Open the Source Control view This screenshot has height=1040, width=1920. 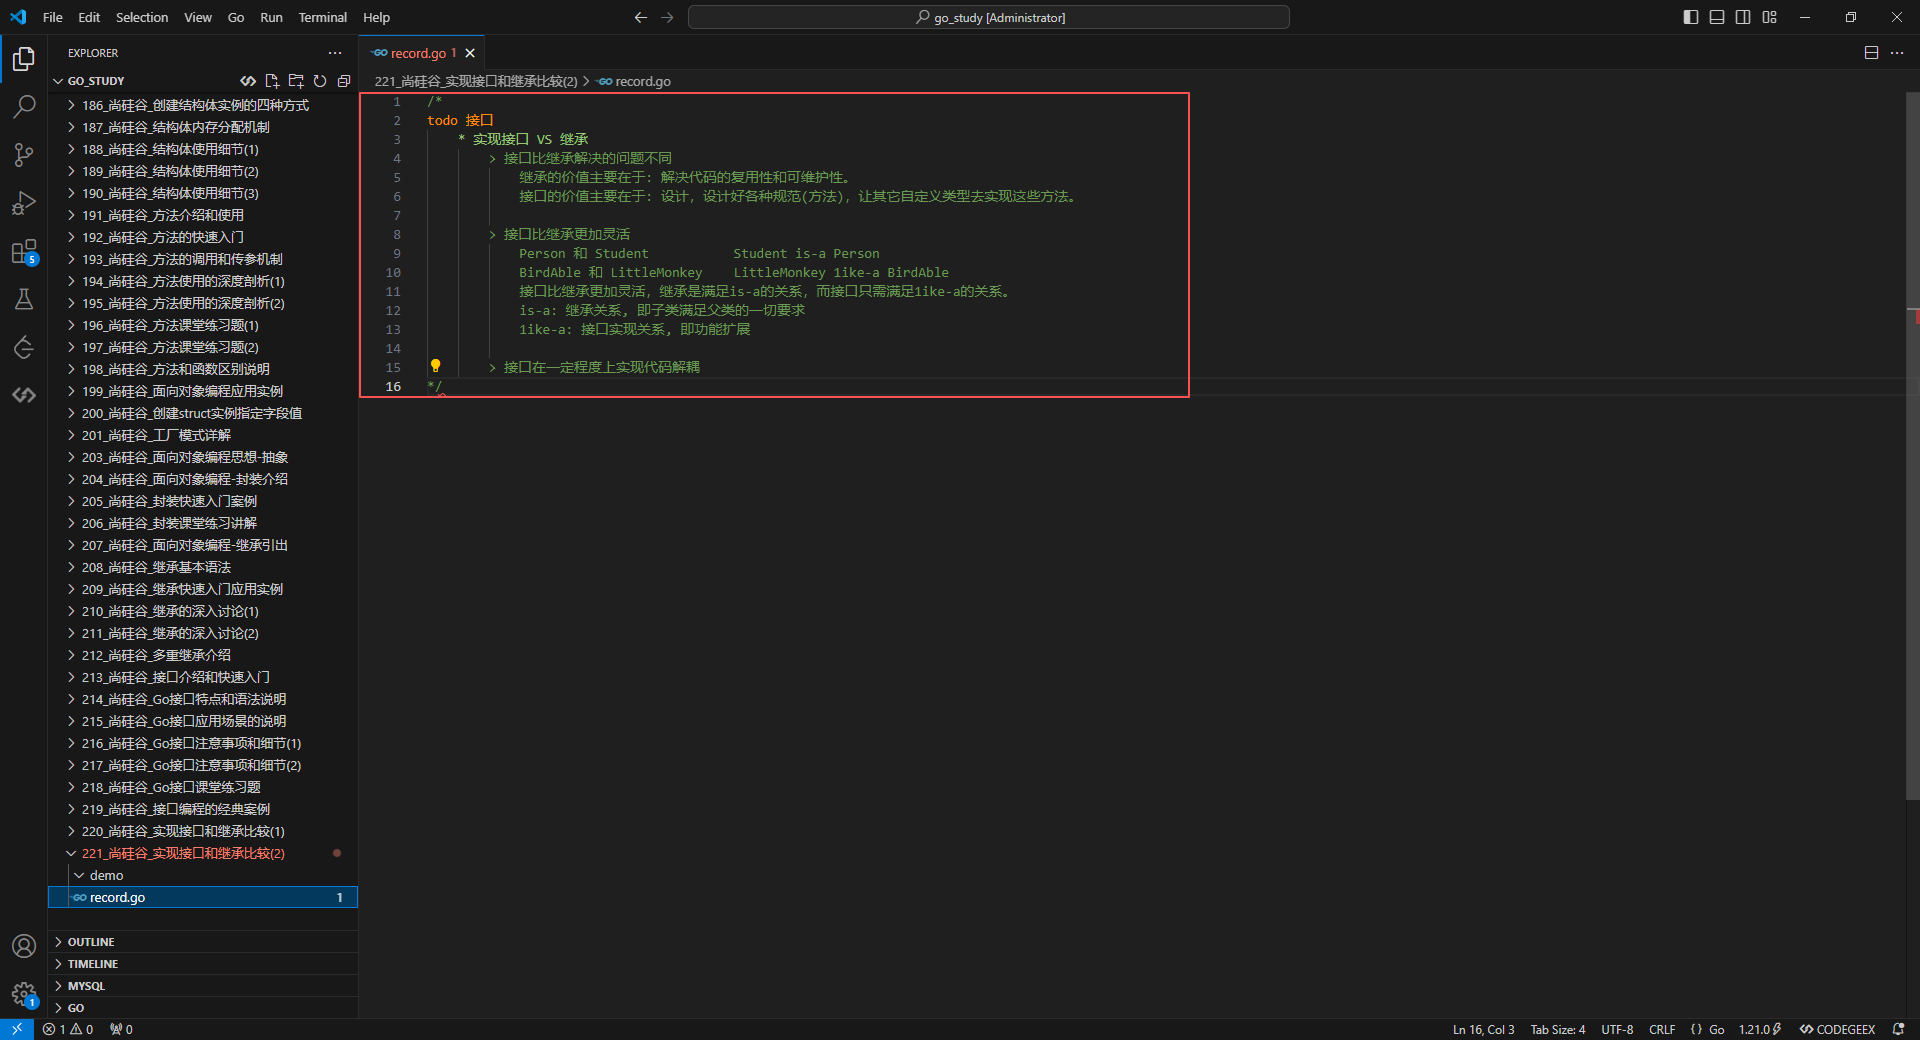tap(24, 155)
